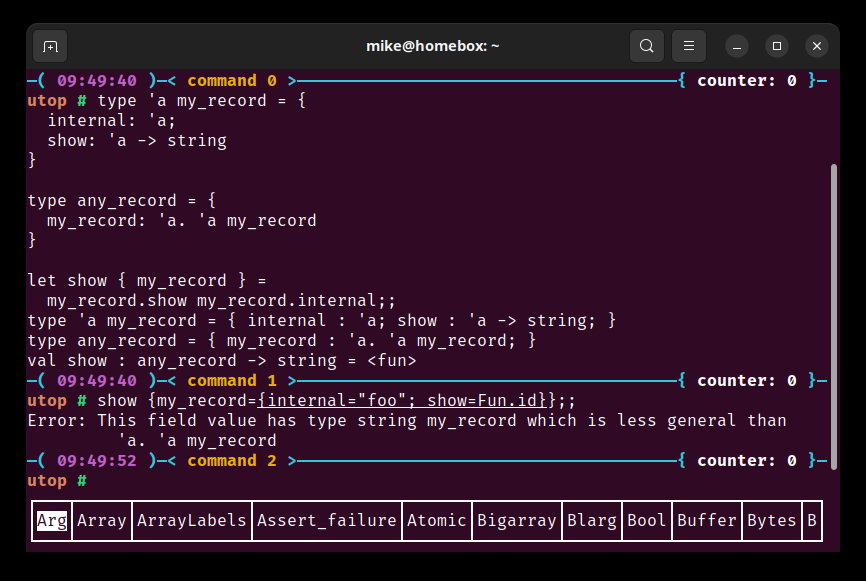866x581 pixels.
Task: Select Bool from completion bar
Action: (x=646, y=520)
